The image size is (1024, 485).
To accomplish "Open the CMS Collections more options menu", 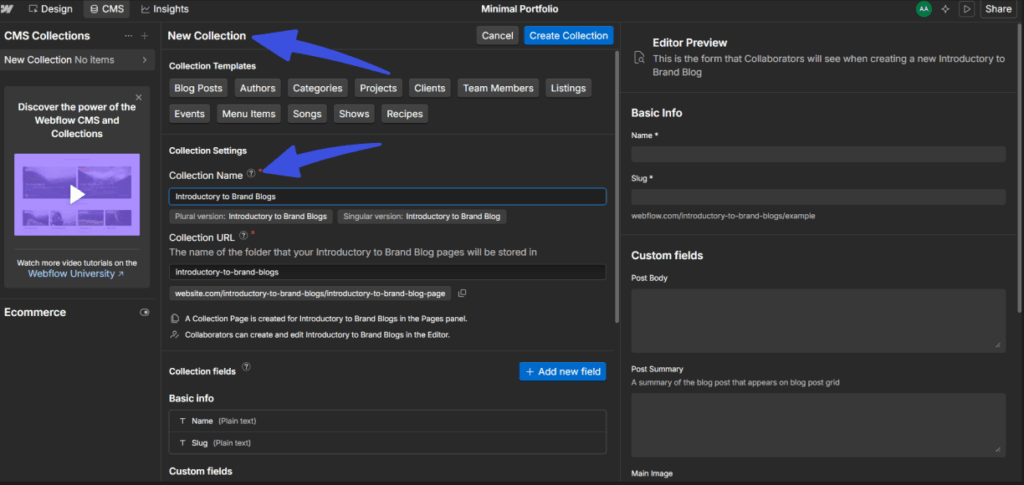I will 128,36.
